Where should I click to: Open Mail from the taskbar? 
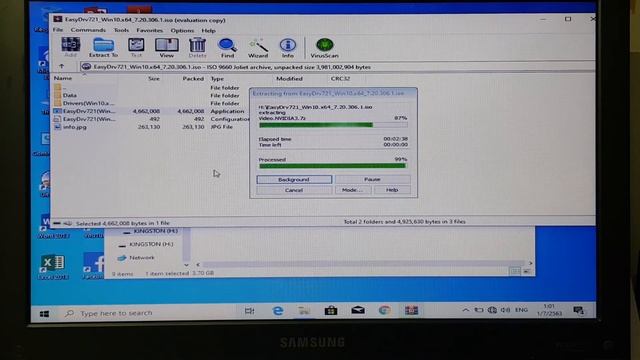click(358, 311)
